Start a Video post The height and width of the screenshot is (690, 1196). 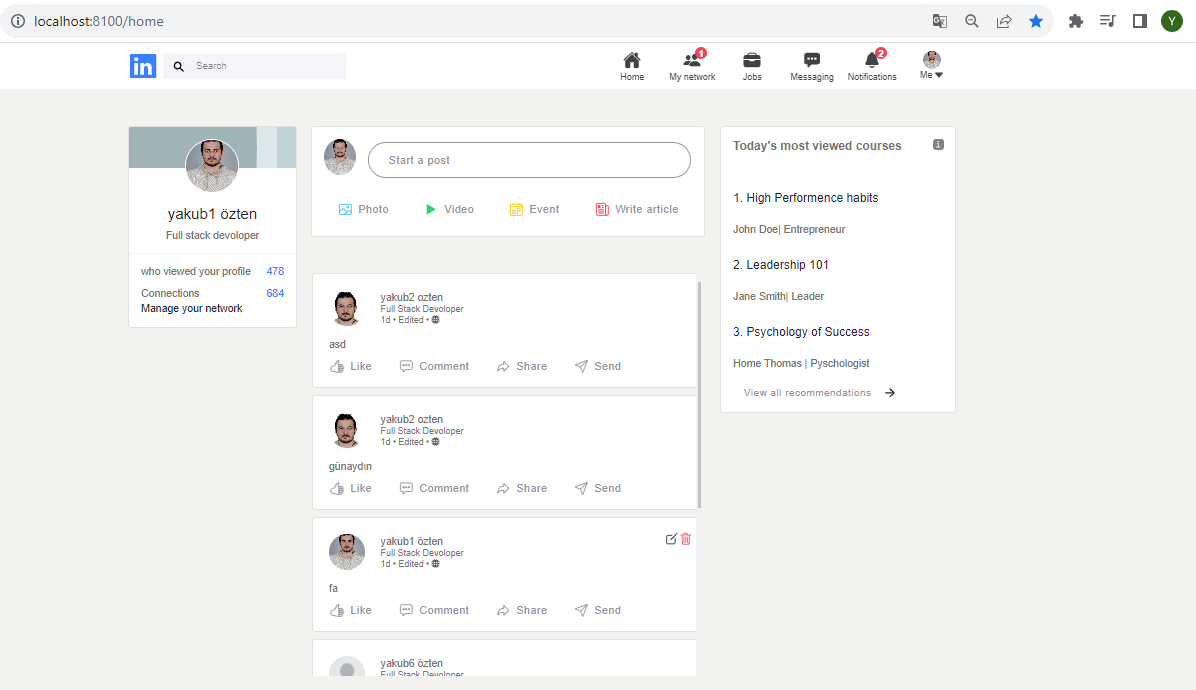point(449,209)
